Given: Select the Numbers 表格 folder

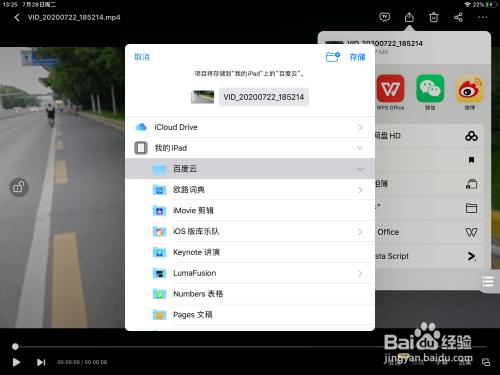Looking at the screenshot, I should [250, 294].
